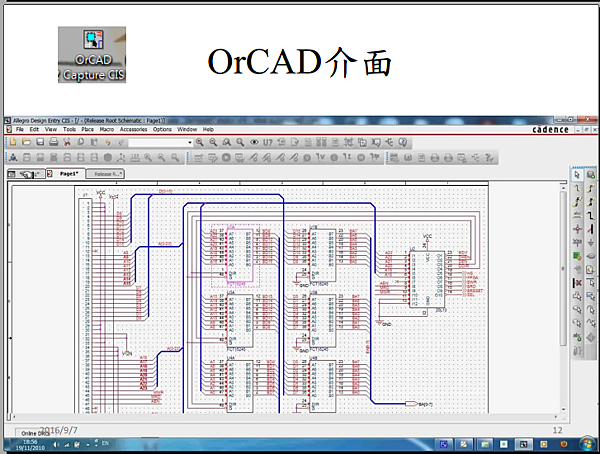
Task: Click the OrCAD Capture CIS desktop icon
Action: point(92,54)
